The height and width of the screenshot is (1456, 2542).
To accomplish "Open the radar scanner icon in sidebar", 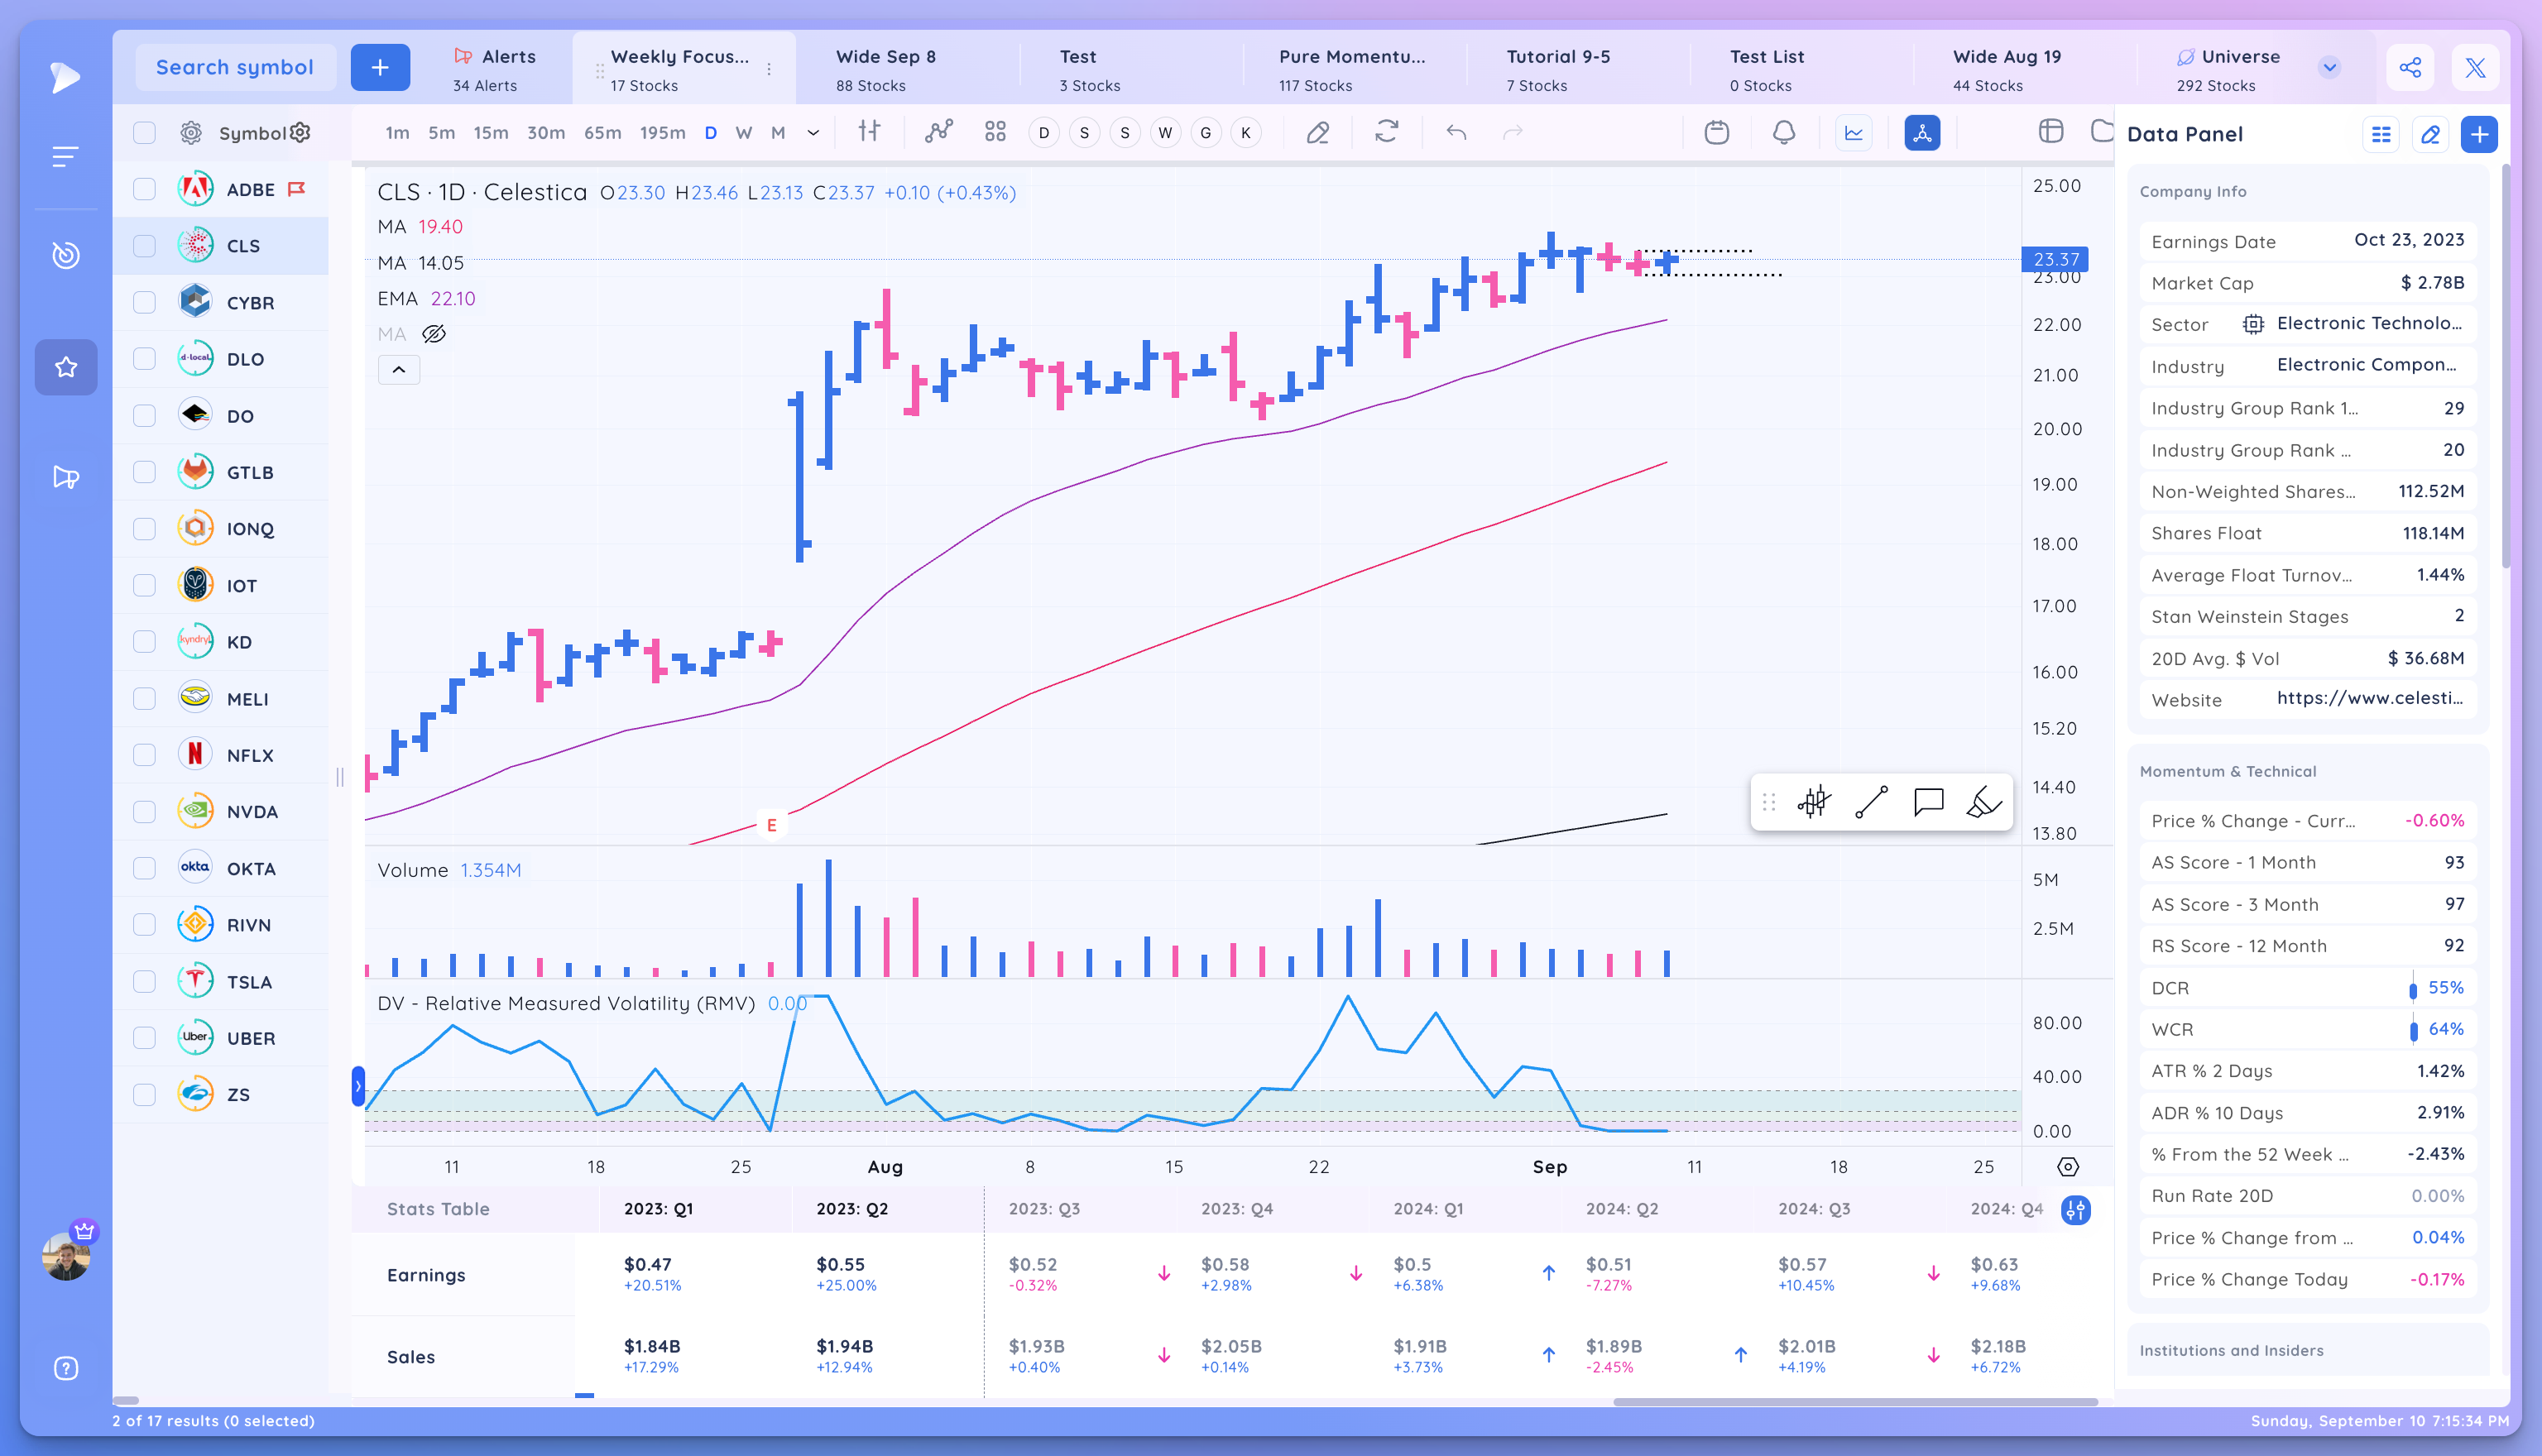I will click(66, 255).
